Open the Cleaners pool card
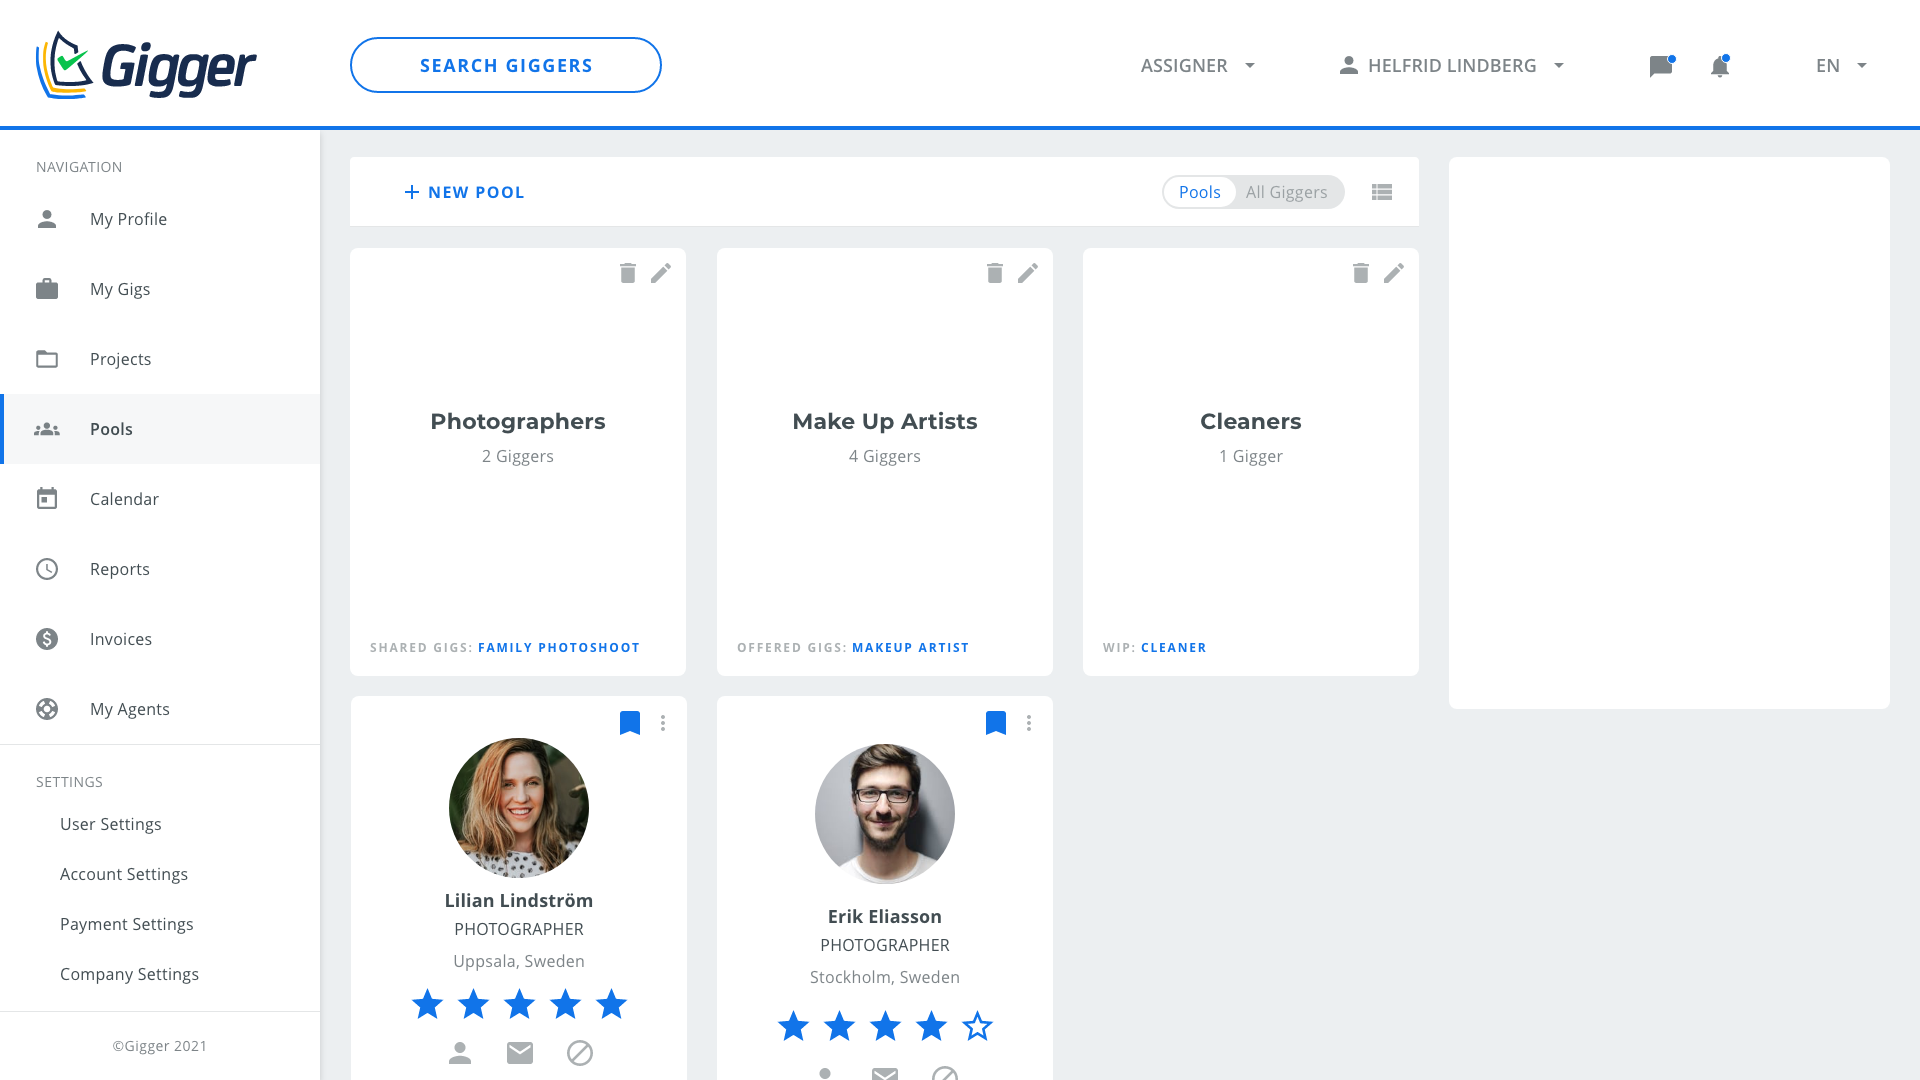This screenshot has width=1920, height=1080. (x=1251, y=462)
